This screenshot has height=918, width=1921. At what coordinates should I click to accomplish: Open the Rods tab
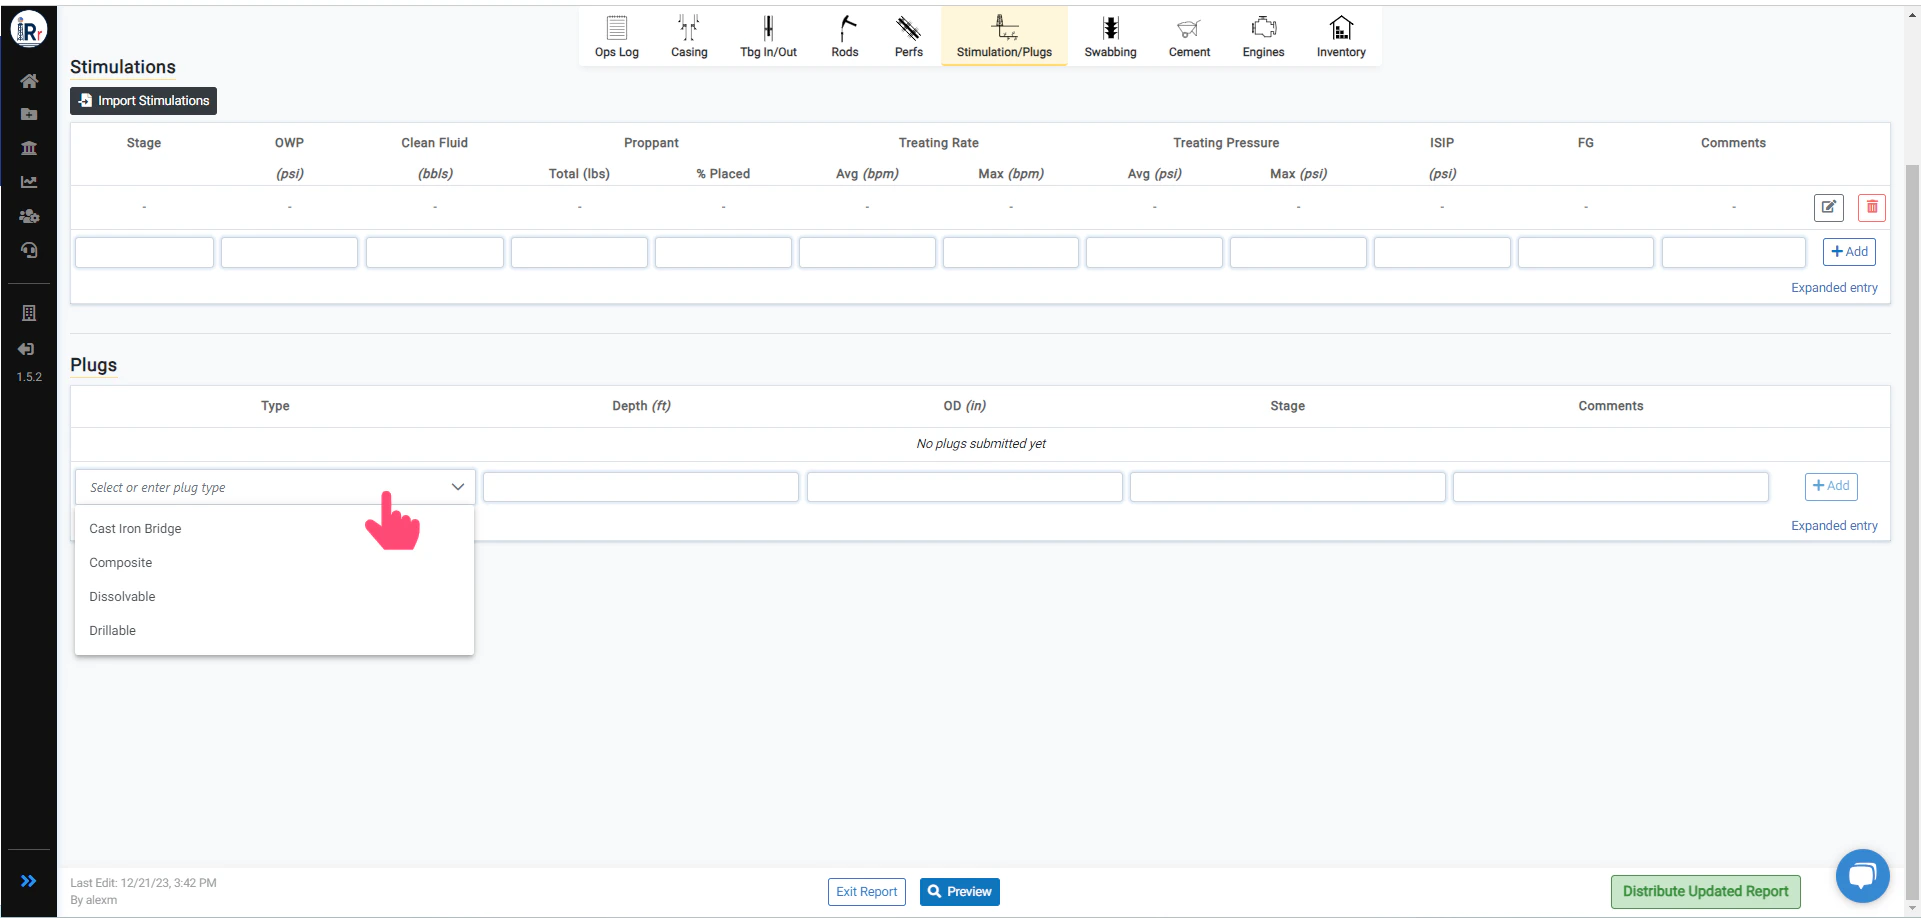(845, 37)
